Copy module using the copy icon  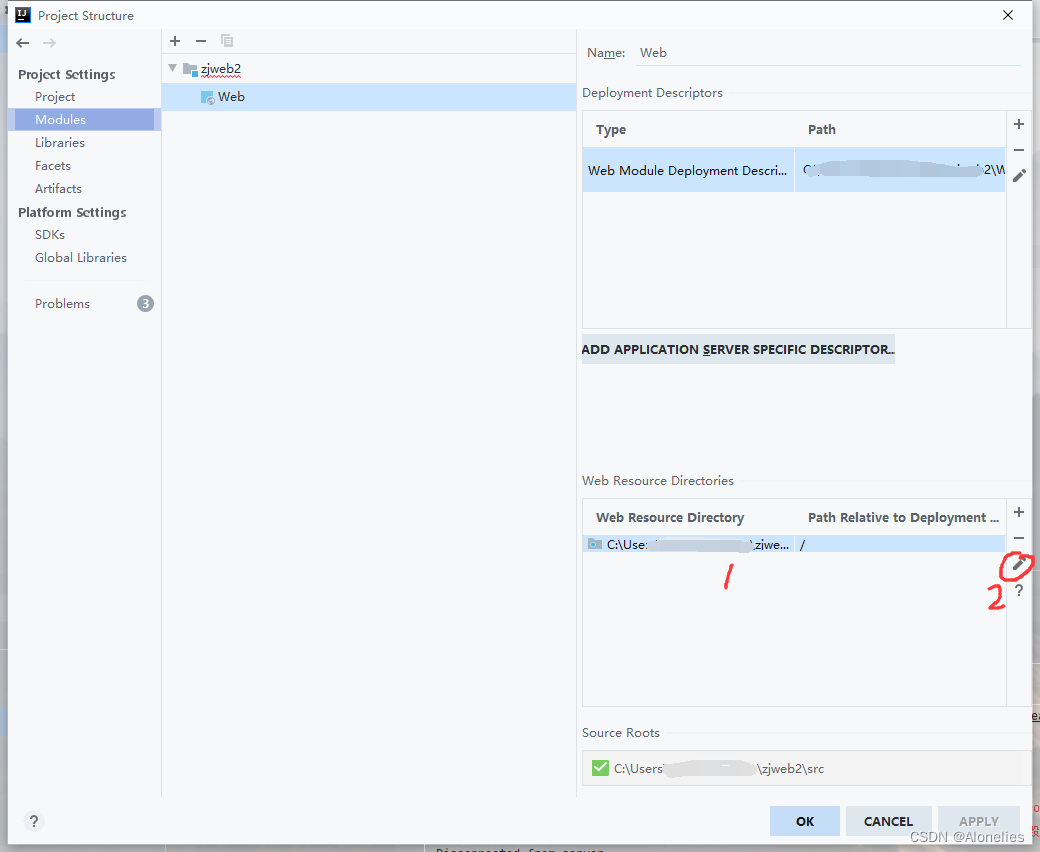pos(227,41)
